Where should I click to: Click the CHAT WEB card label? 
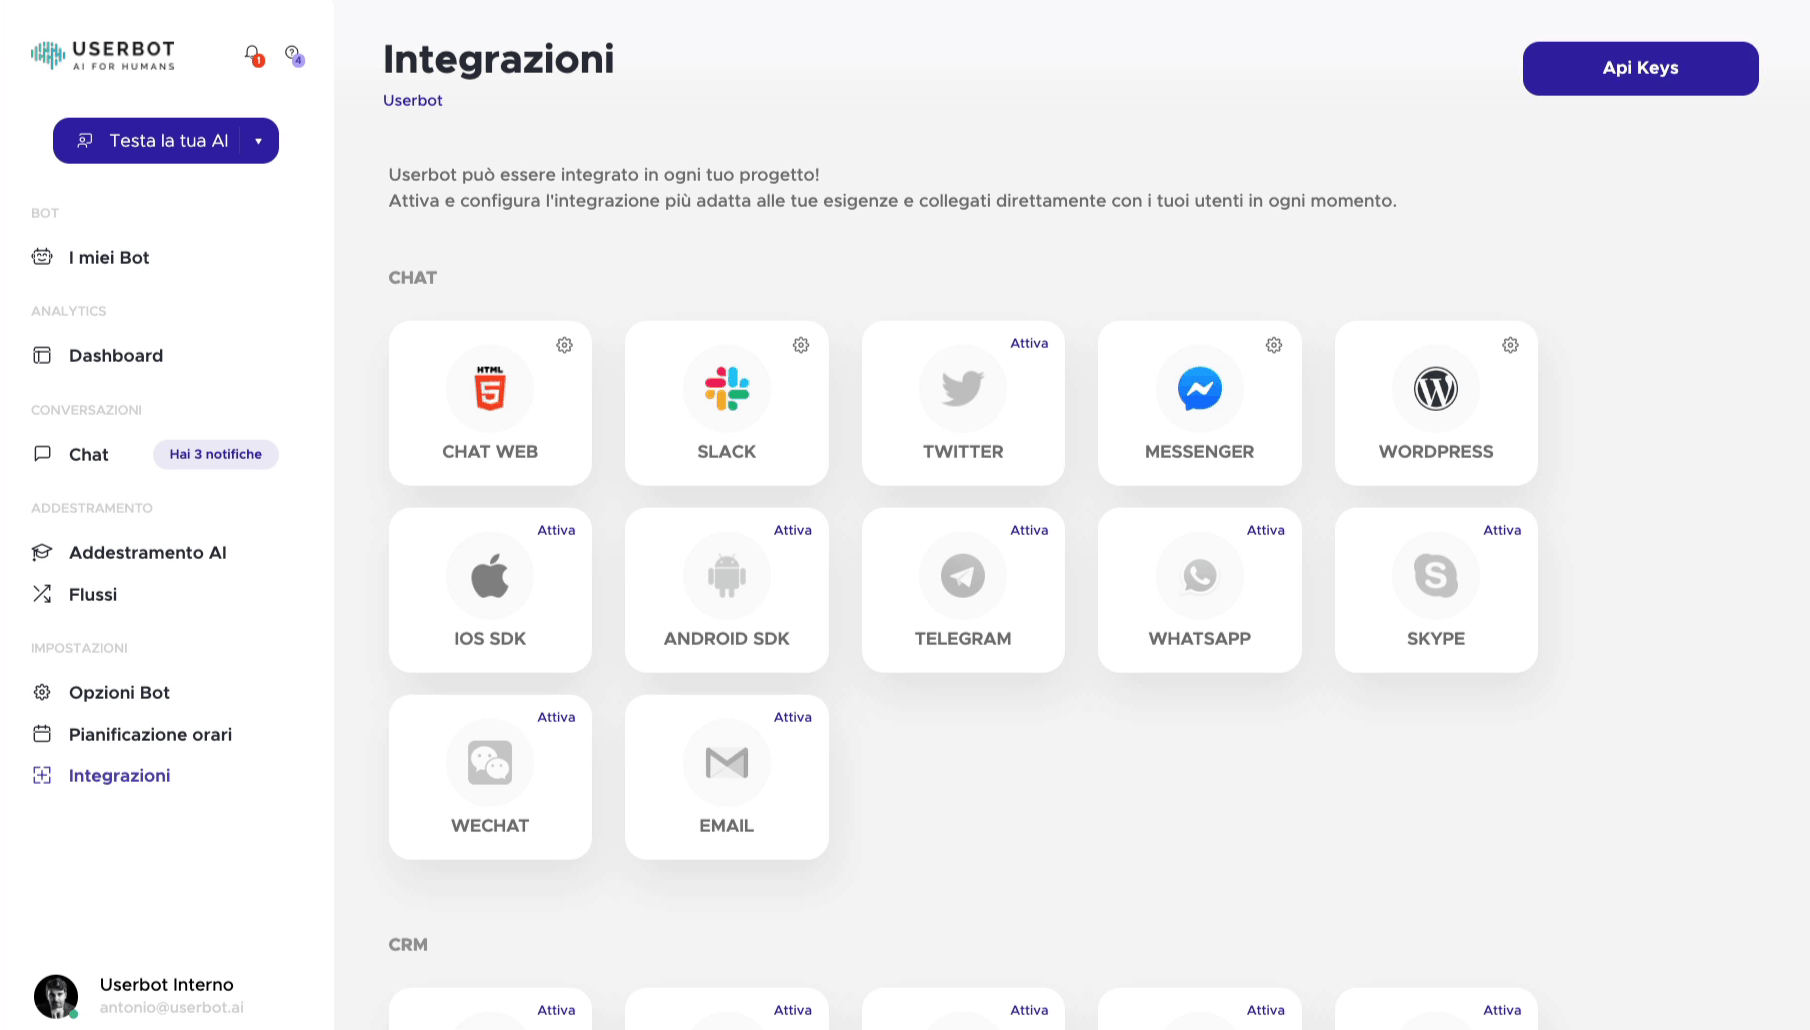pyautogui.click(x=490, y=451)
